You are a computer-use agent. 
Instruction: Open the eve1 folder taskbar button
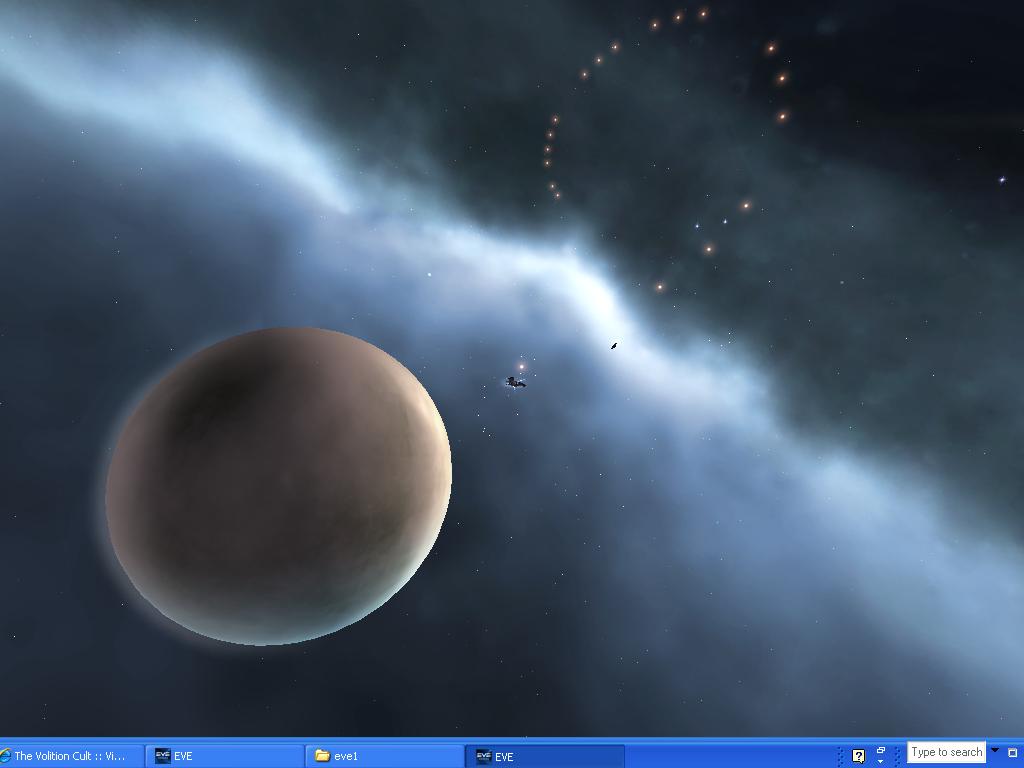pos(384,756)
